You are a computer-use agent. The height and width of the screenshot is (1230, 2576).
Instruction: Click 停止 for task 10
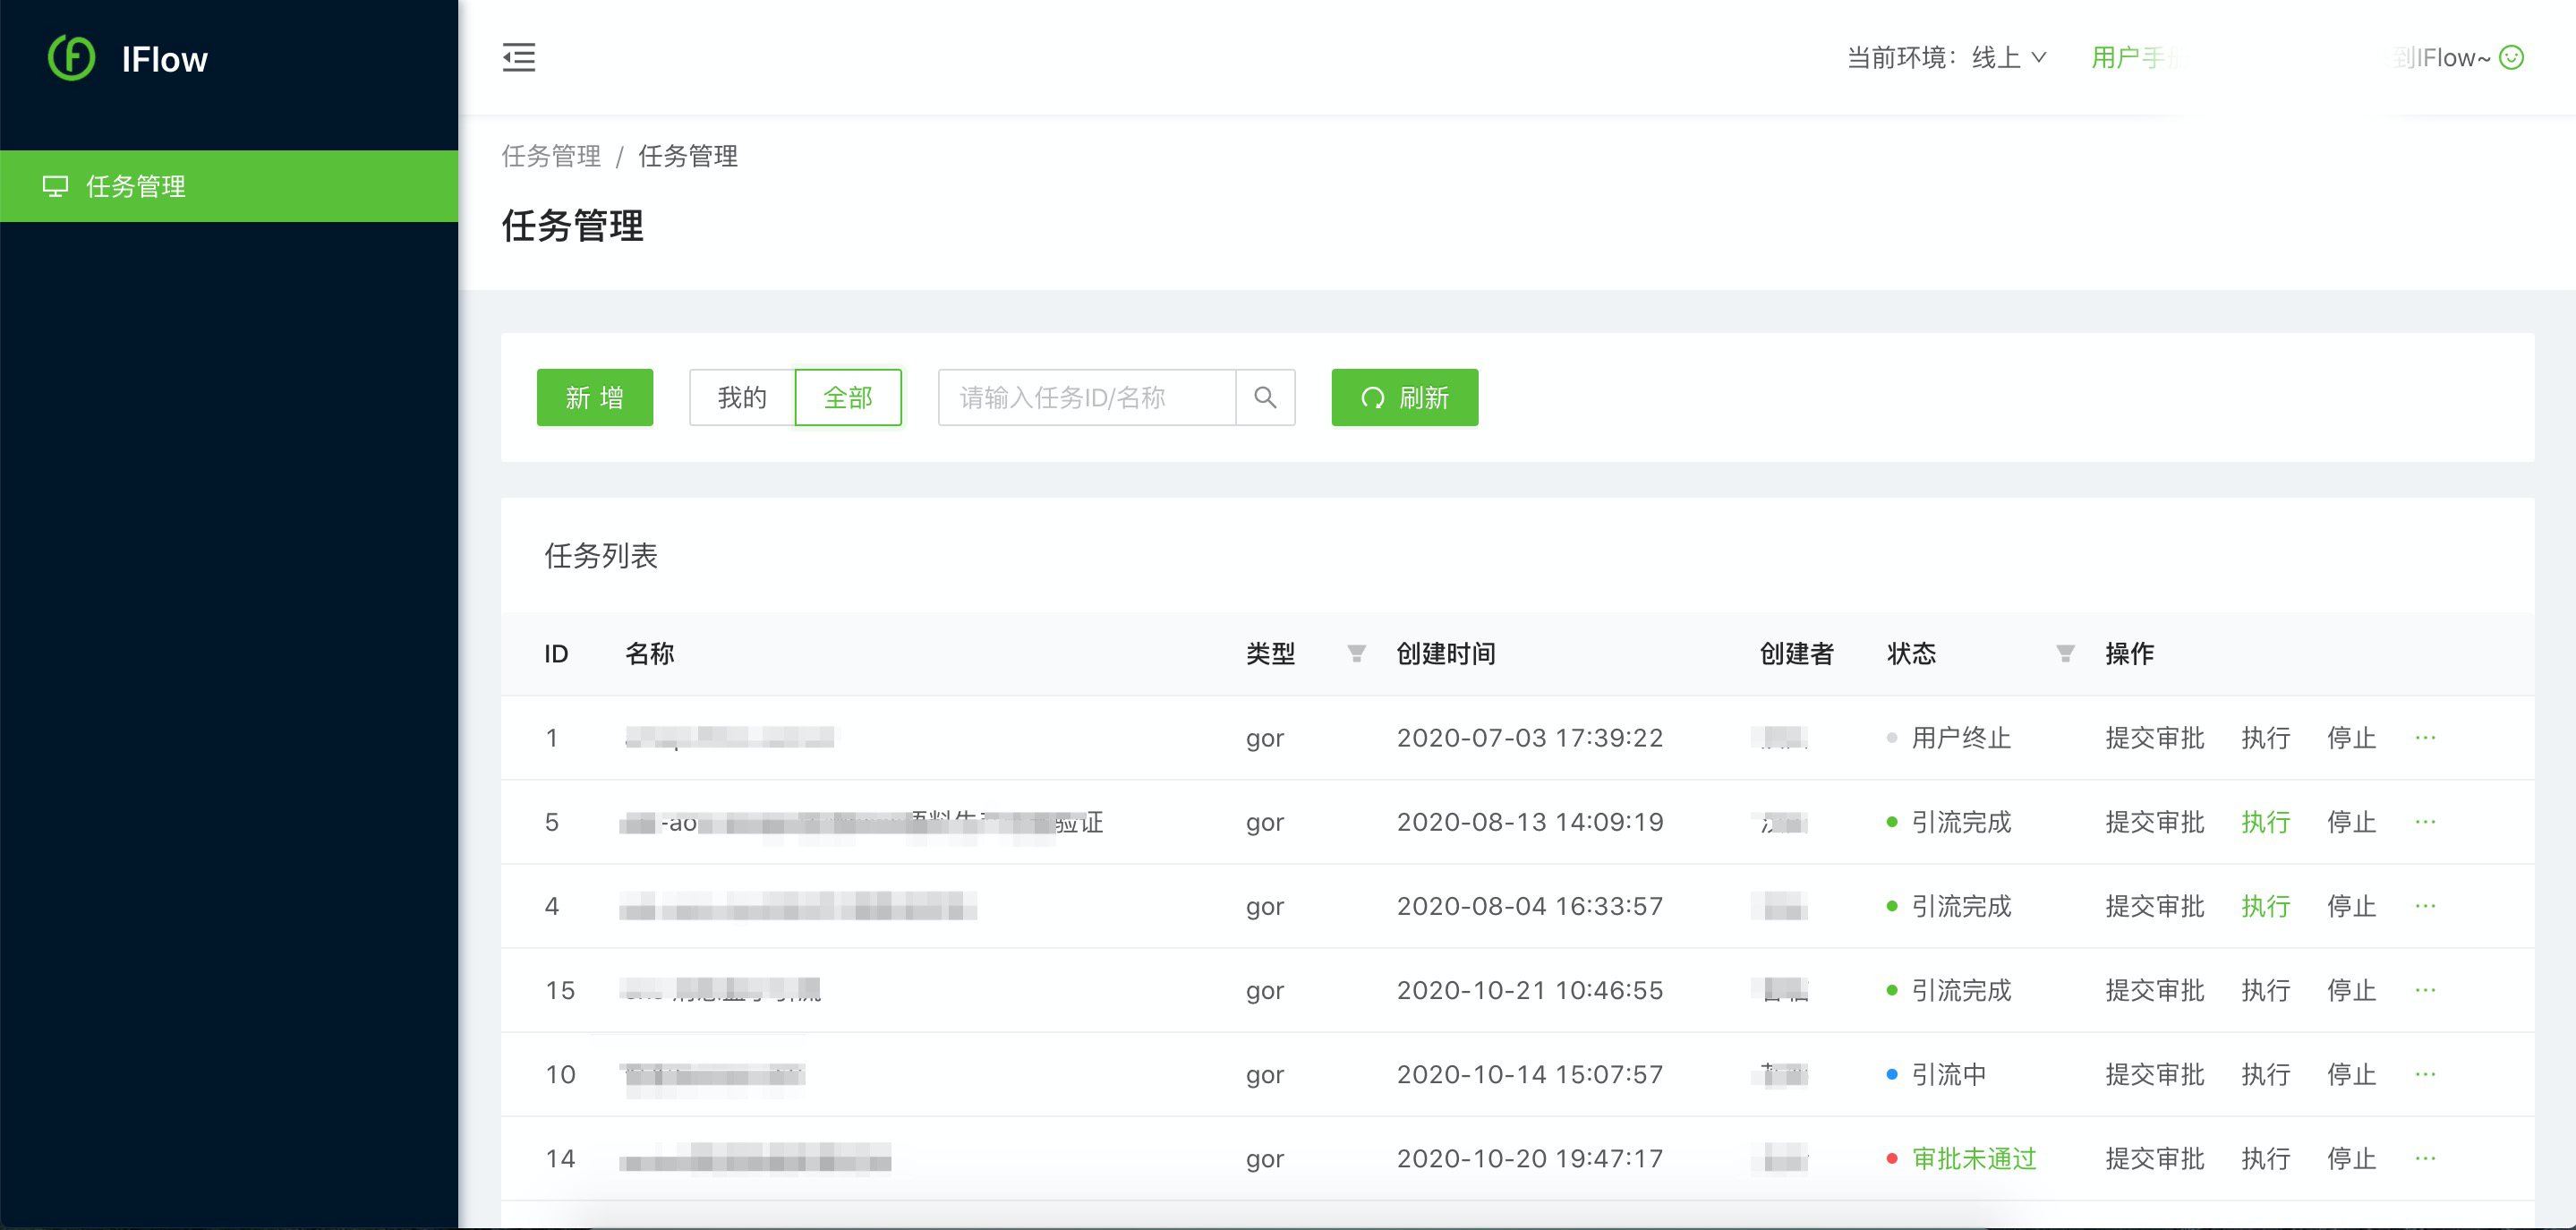click(x=2351, y=1074)
